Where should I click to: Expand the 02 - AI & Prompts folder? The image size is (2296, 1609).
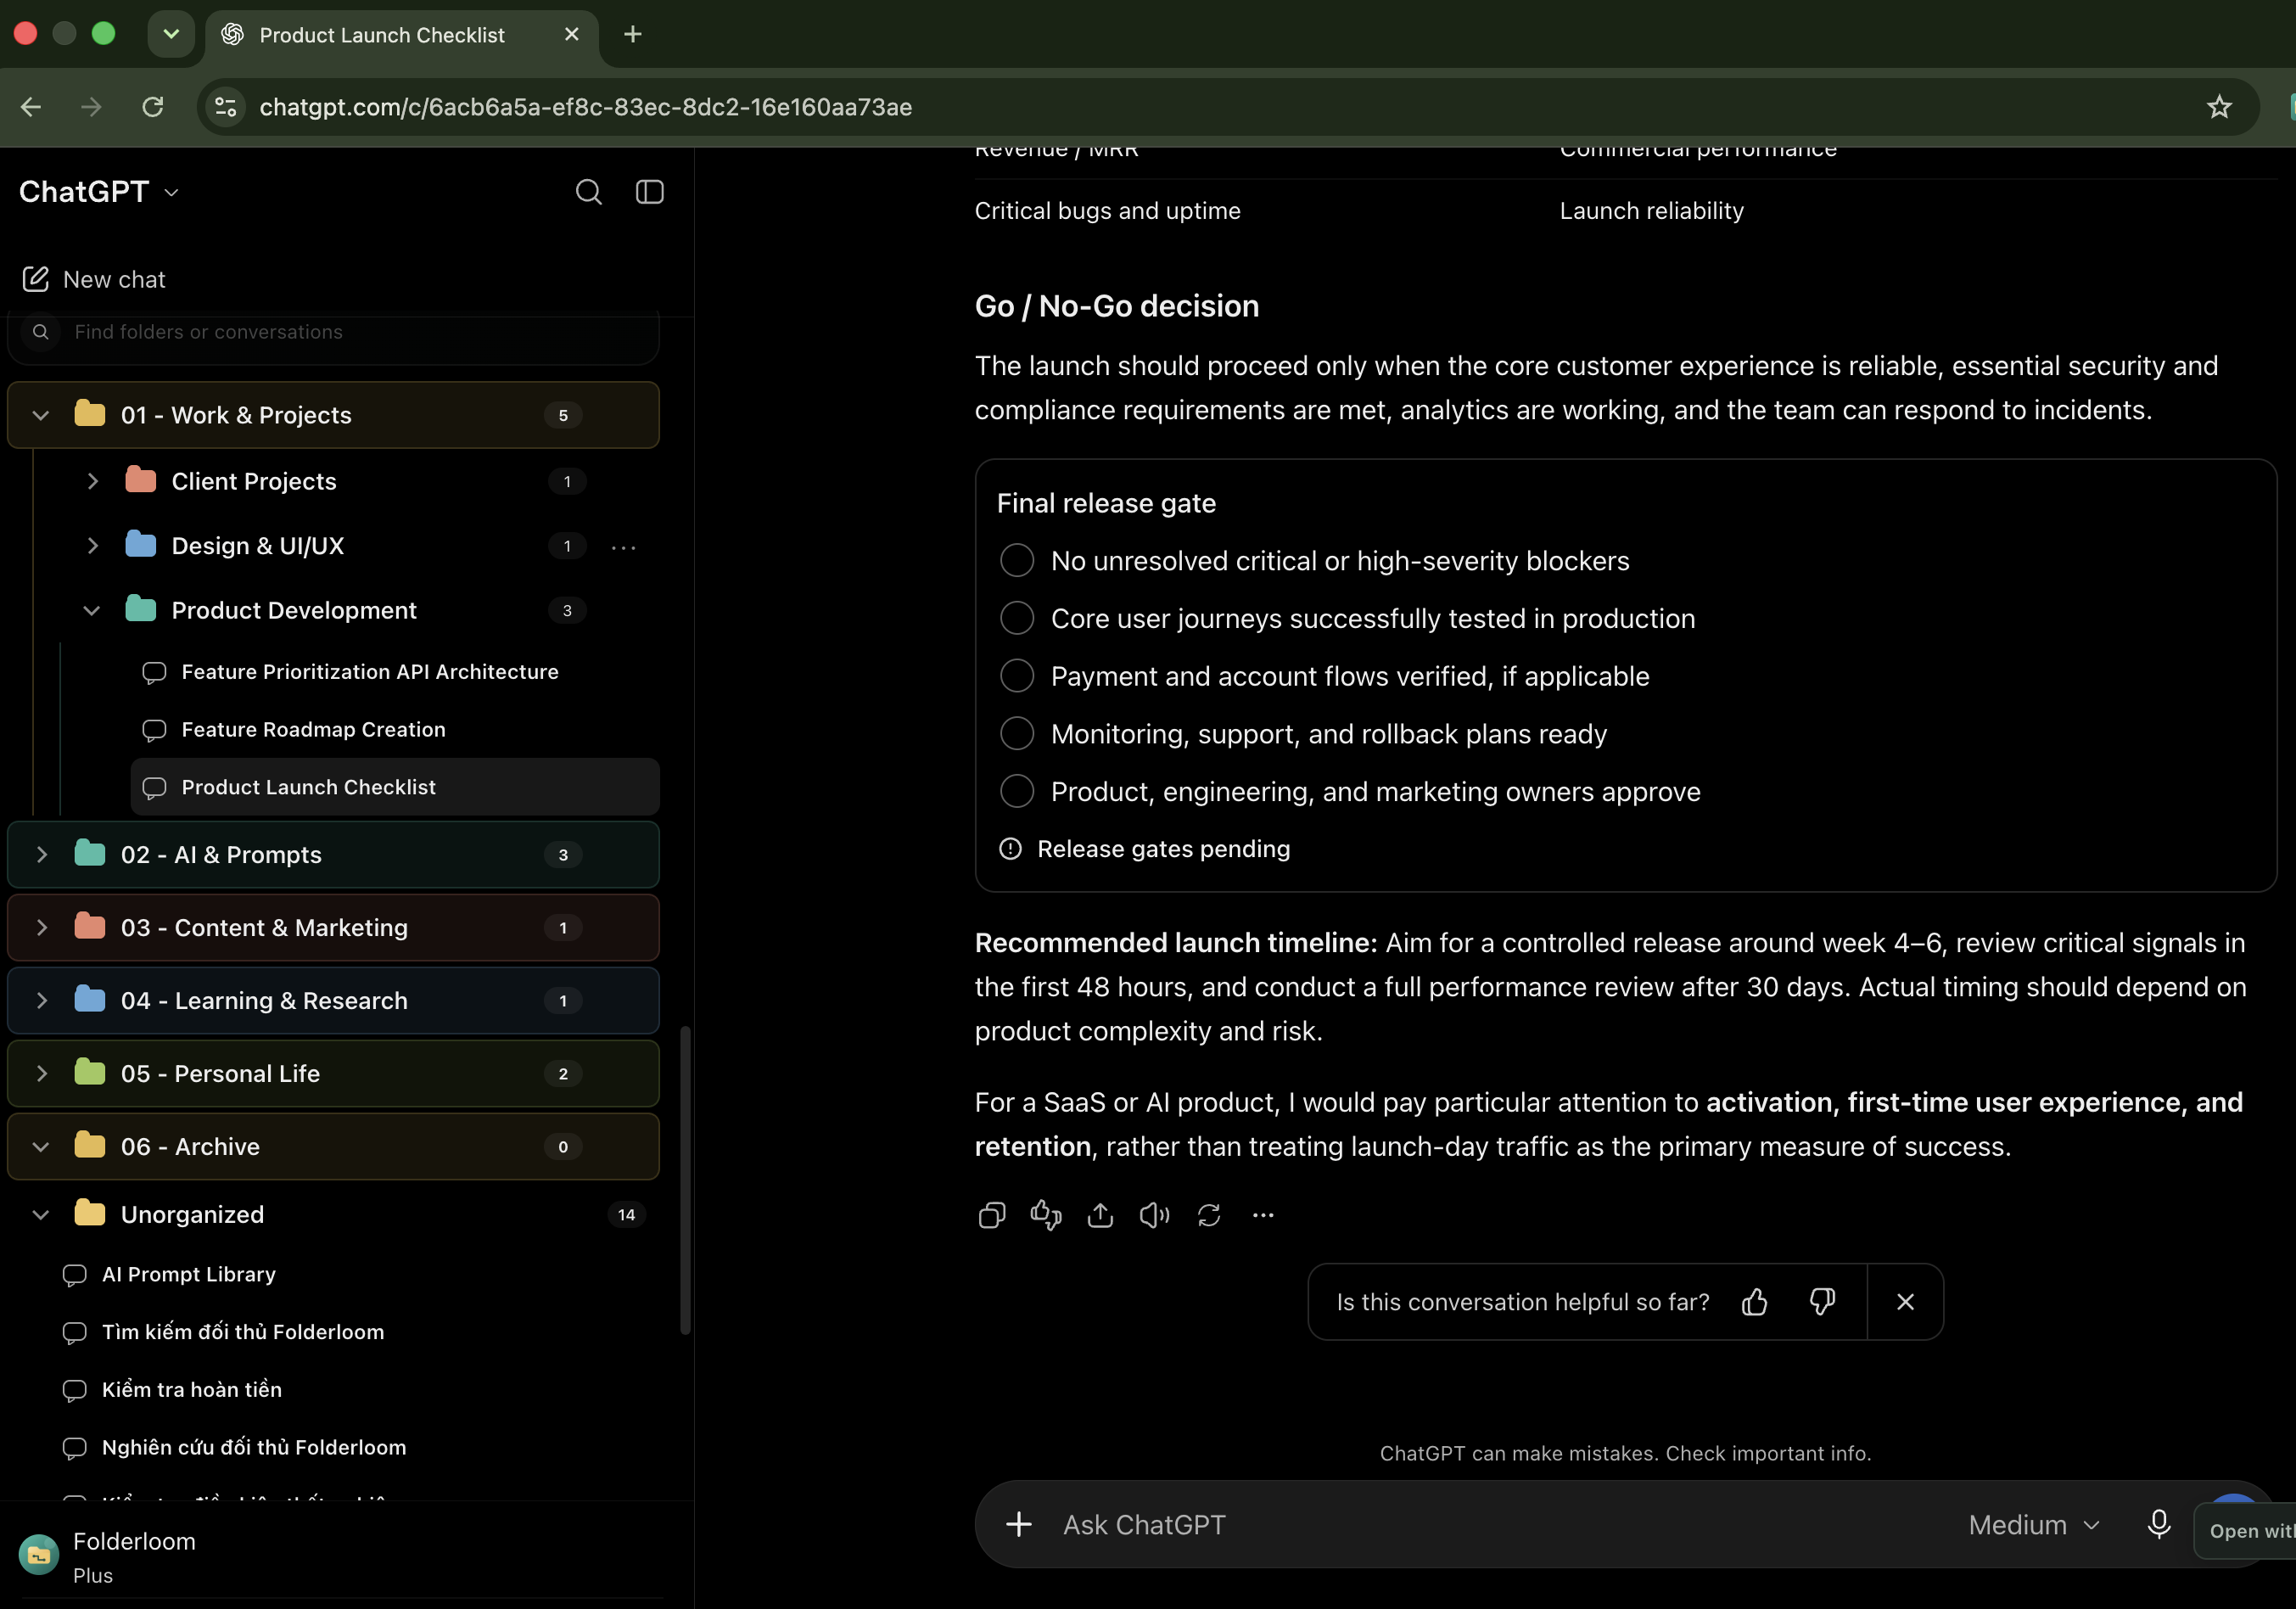tap(41, 854)
